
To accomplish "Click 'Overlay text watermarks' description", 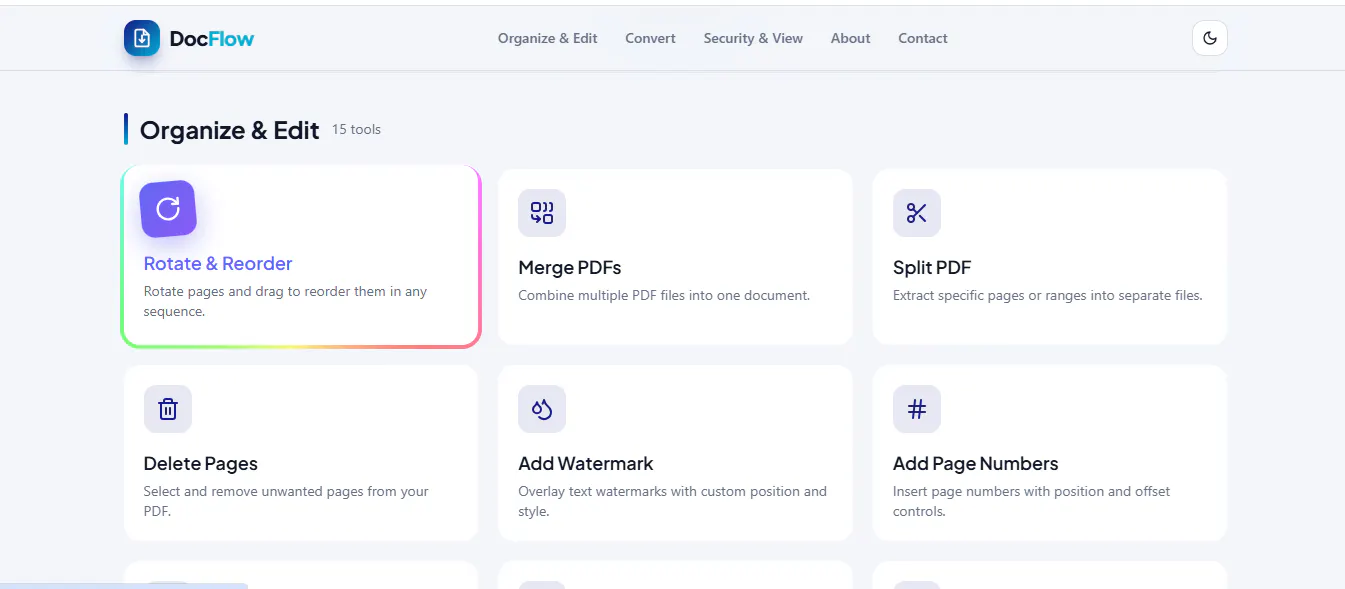I will pyautogui.click(x=673, y=501).
